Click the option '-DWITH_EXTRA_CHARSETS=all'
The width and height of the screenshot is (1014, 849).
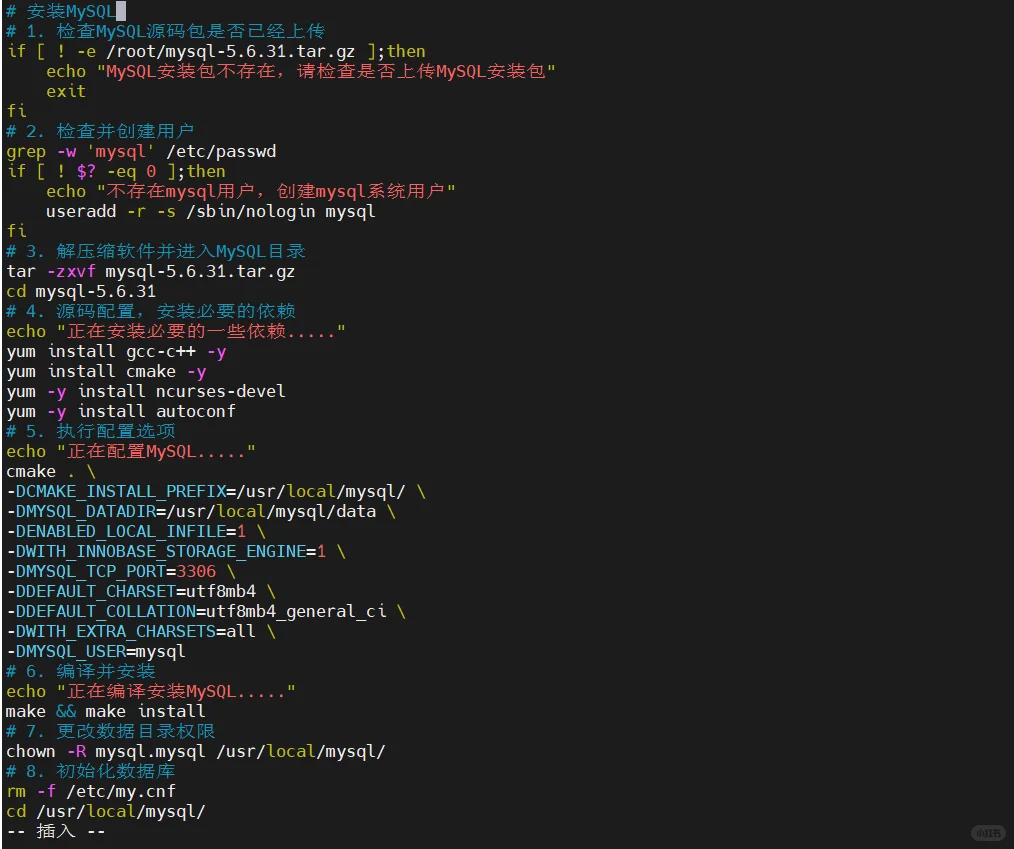(x=131, y=632)
